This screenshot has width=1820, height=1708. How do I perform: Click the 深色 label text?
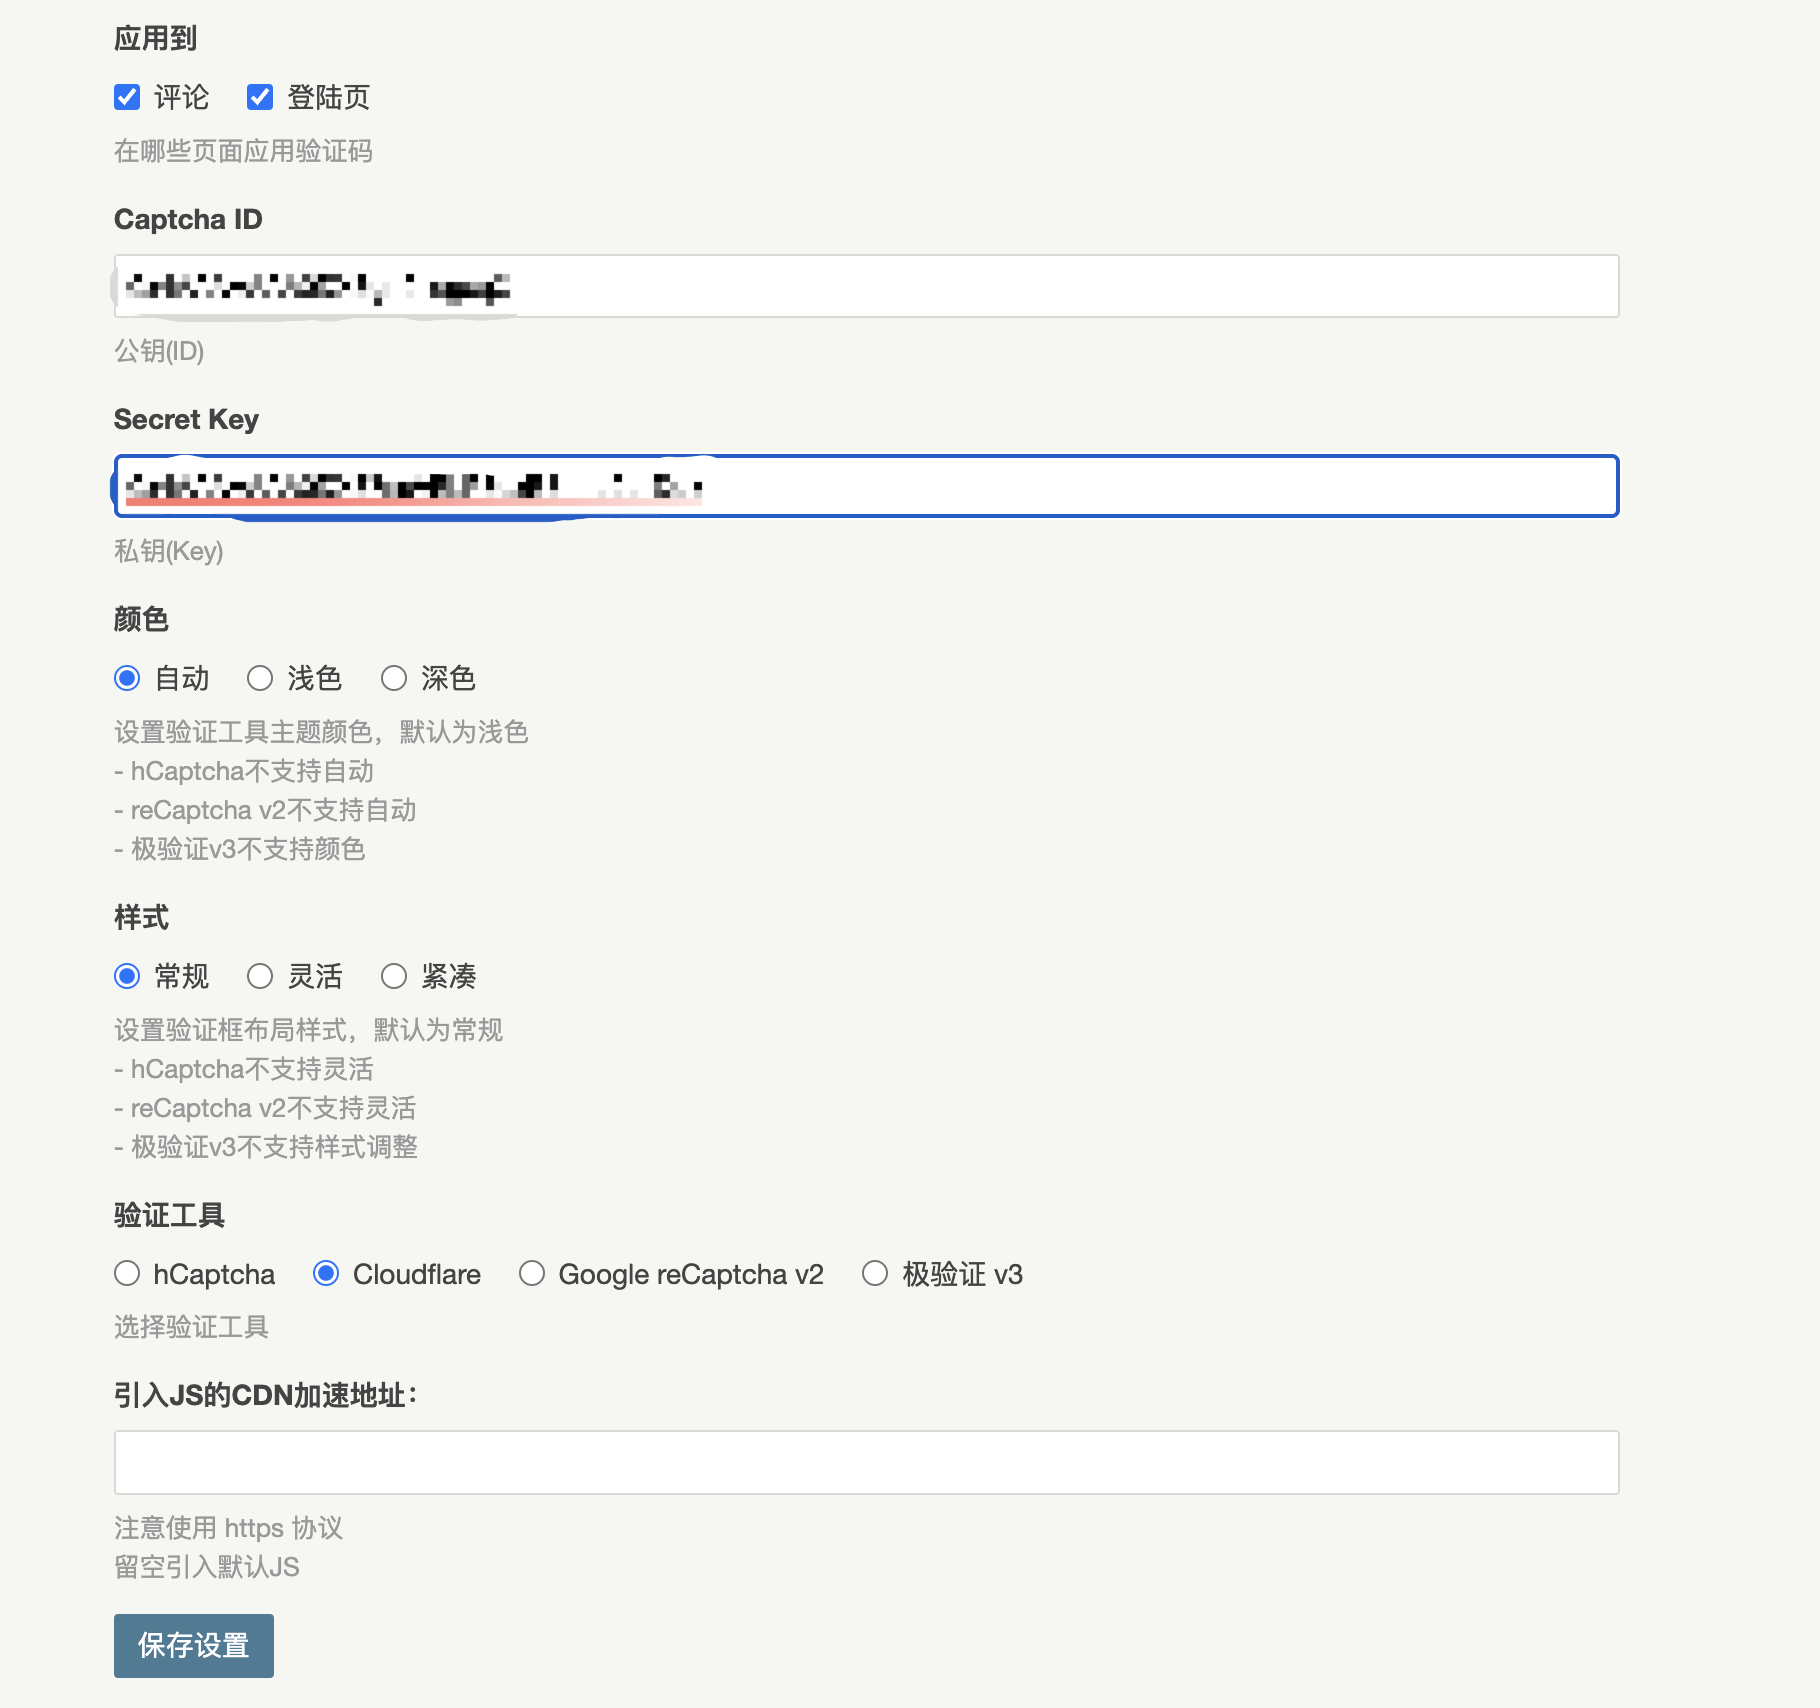[449, 678]
